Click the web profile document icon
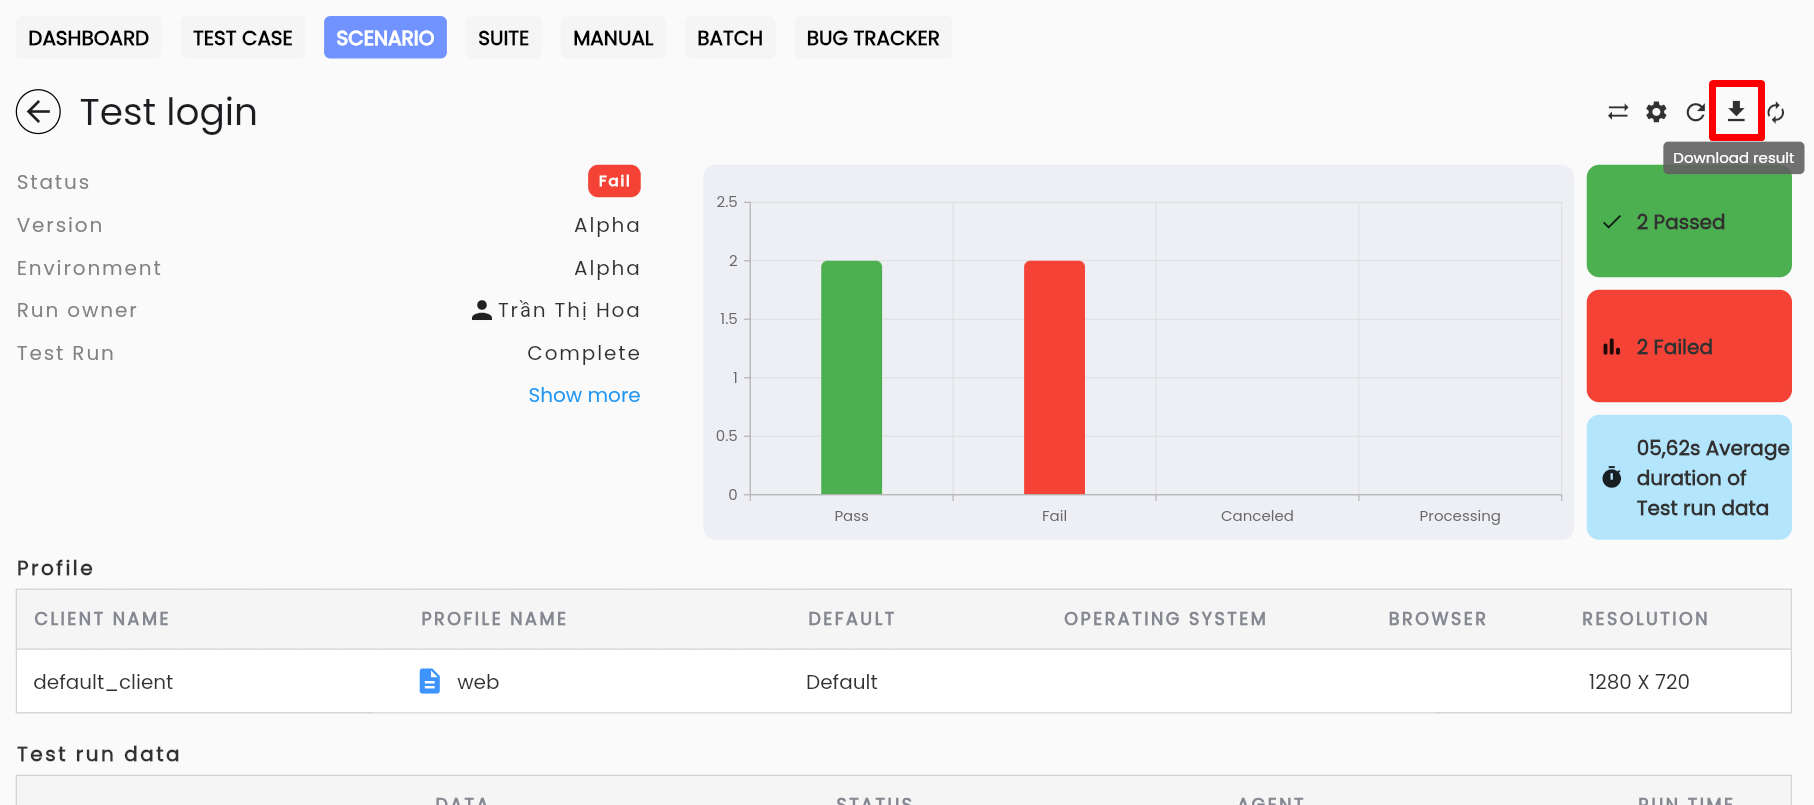 coord(429,681)
